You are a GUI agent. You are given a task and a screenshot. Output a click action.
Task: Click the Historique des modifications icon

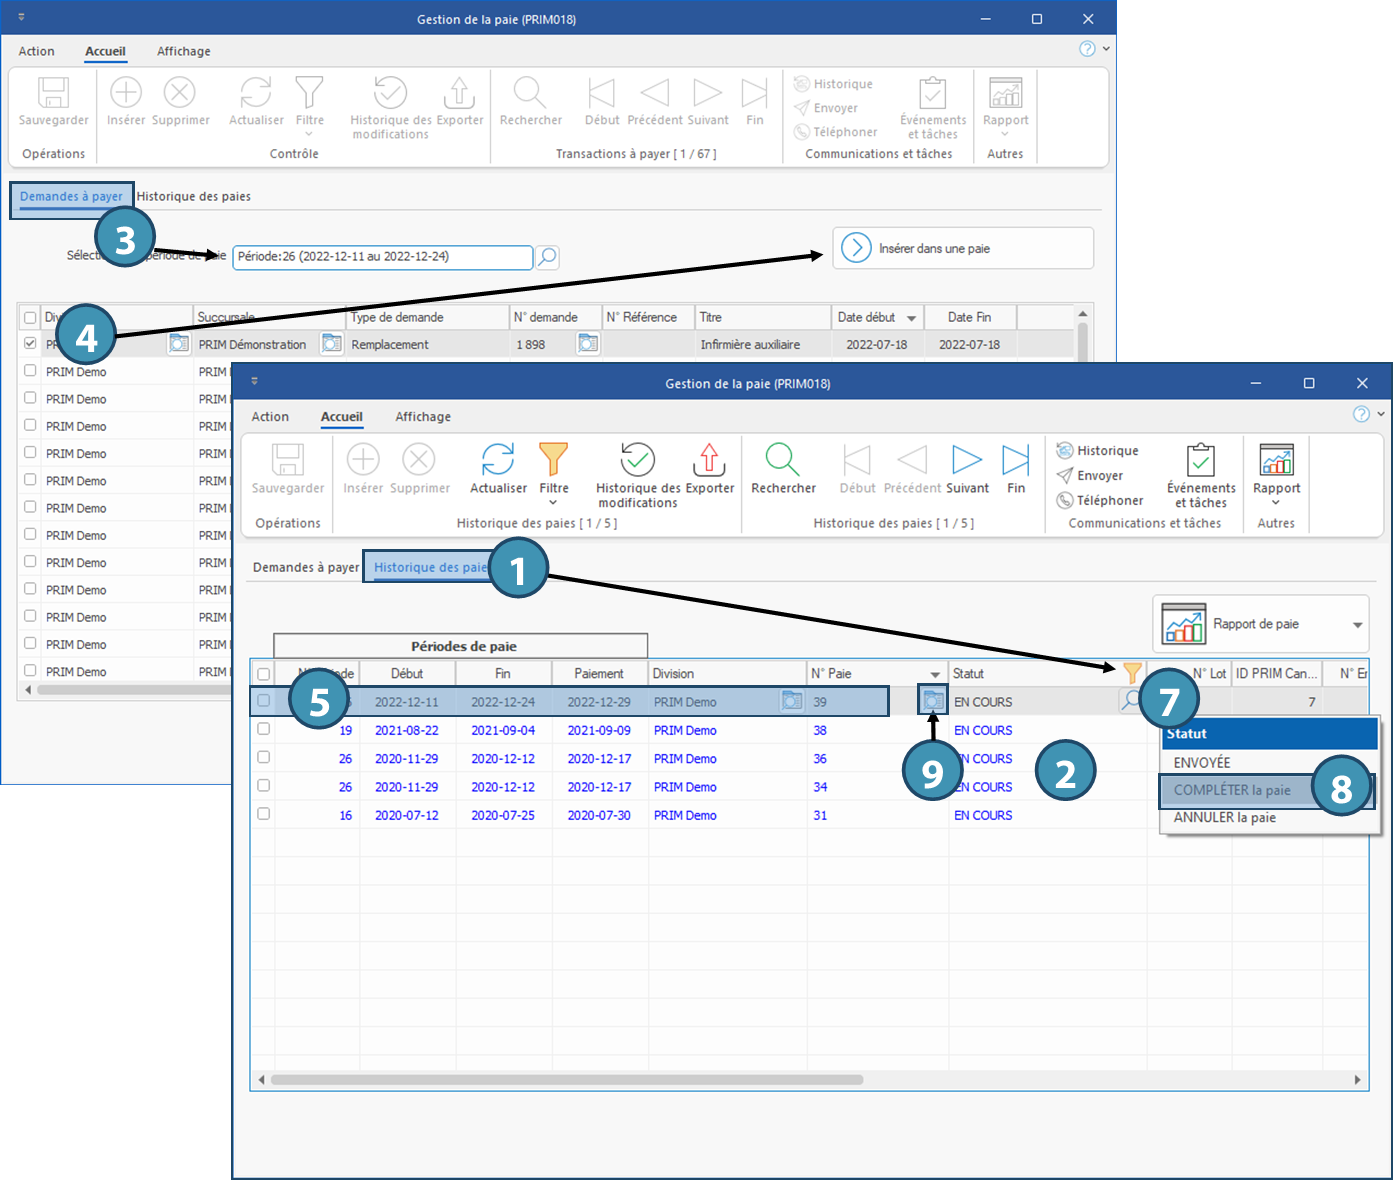pos(638,460)
